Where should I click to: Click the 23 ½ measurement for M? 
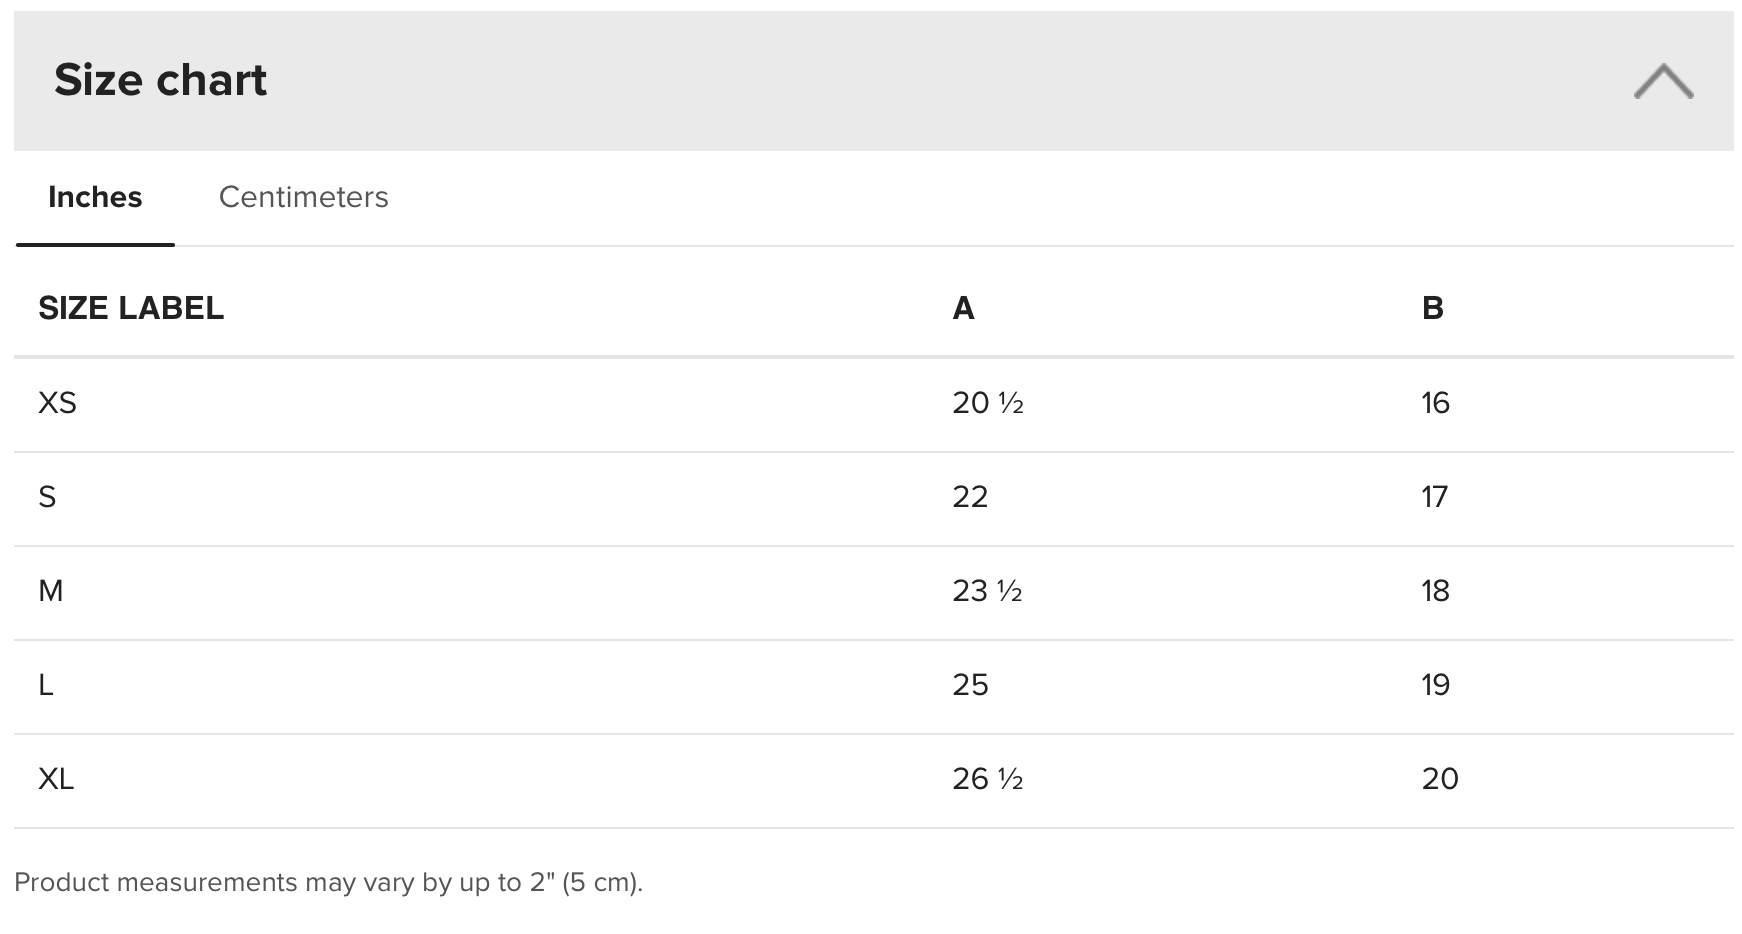988,591
